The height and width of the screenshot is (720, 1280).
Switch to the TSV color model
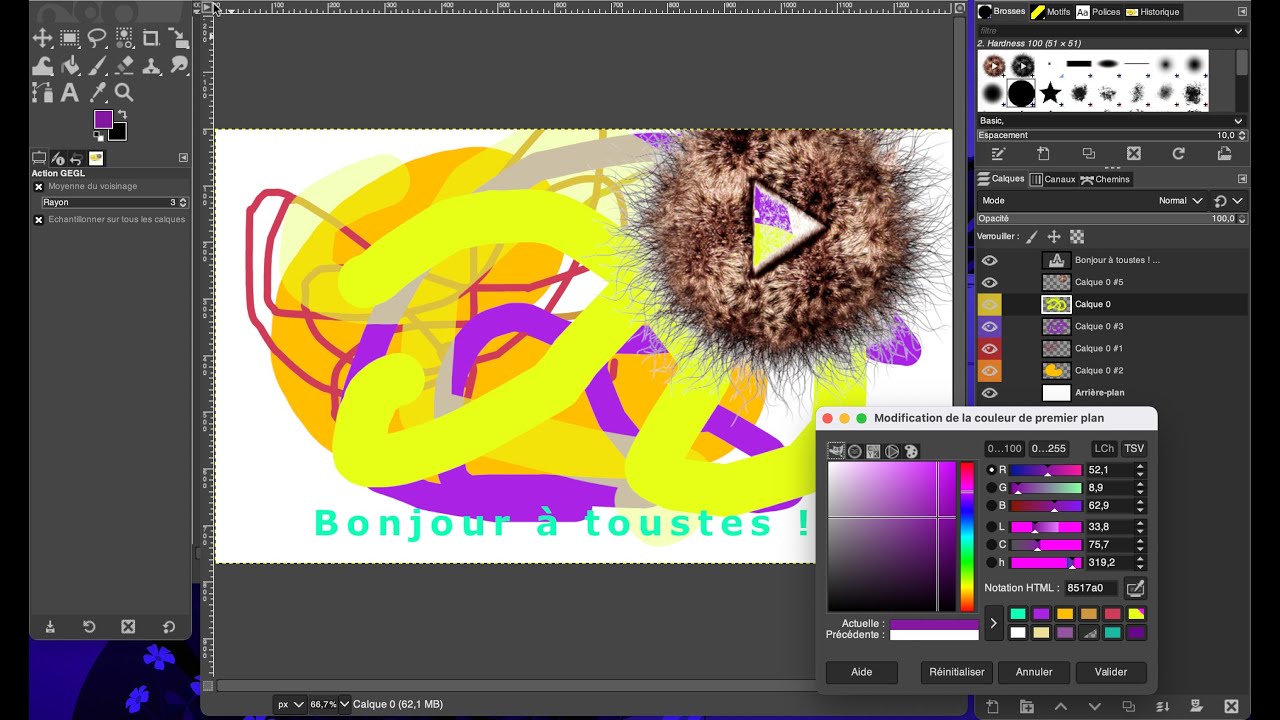[x=1134, y=449]
